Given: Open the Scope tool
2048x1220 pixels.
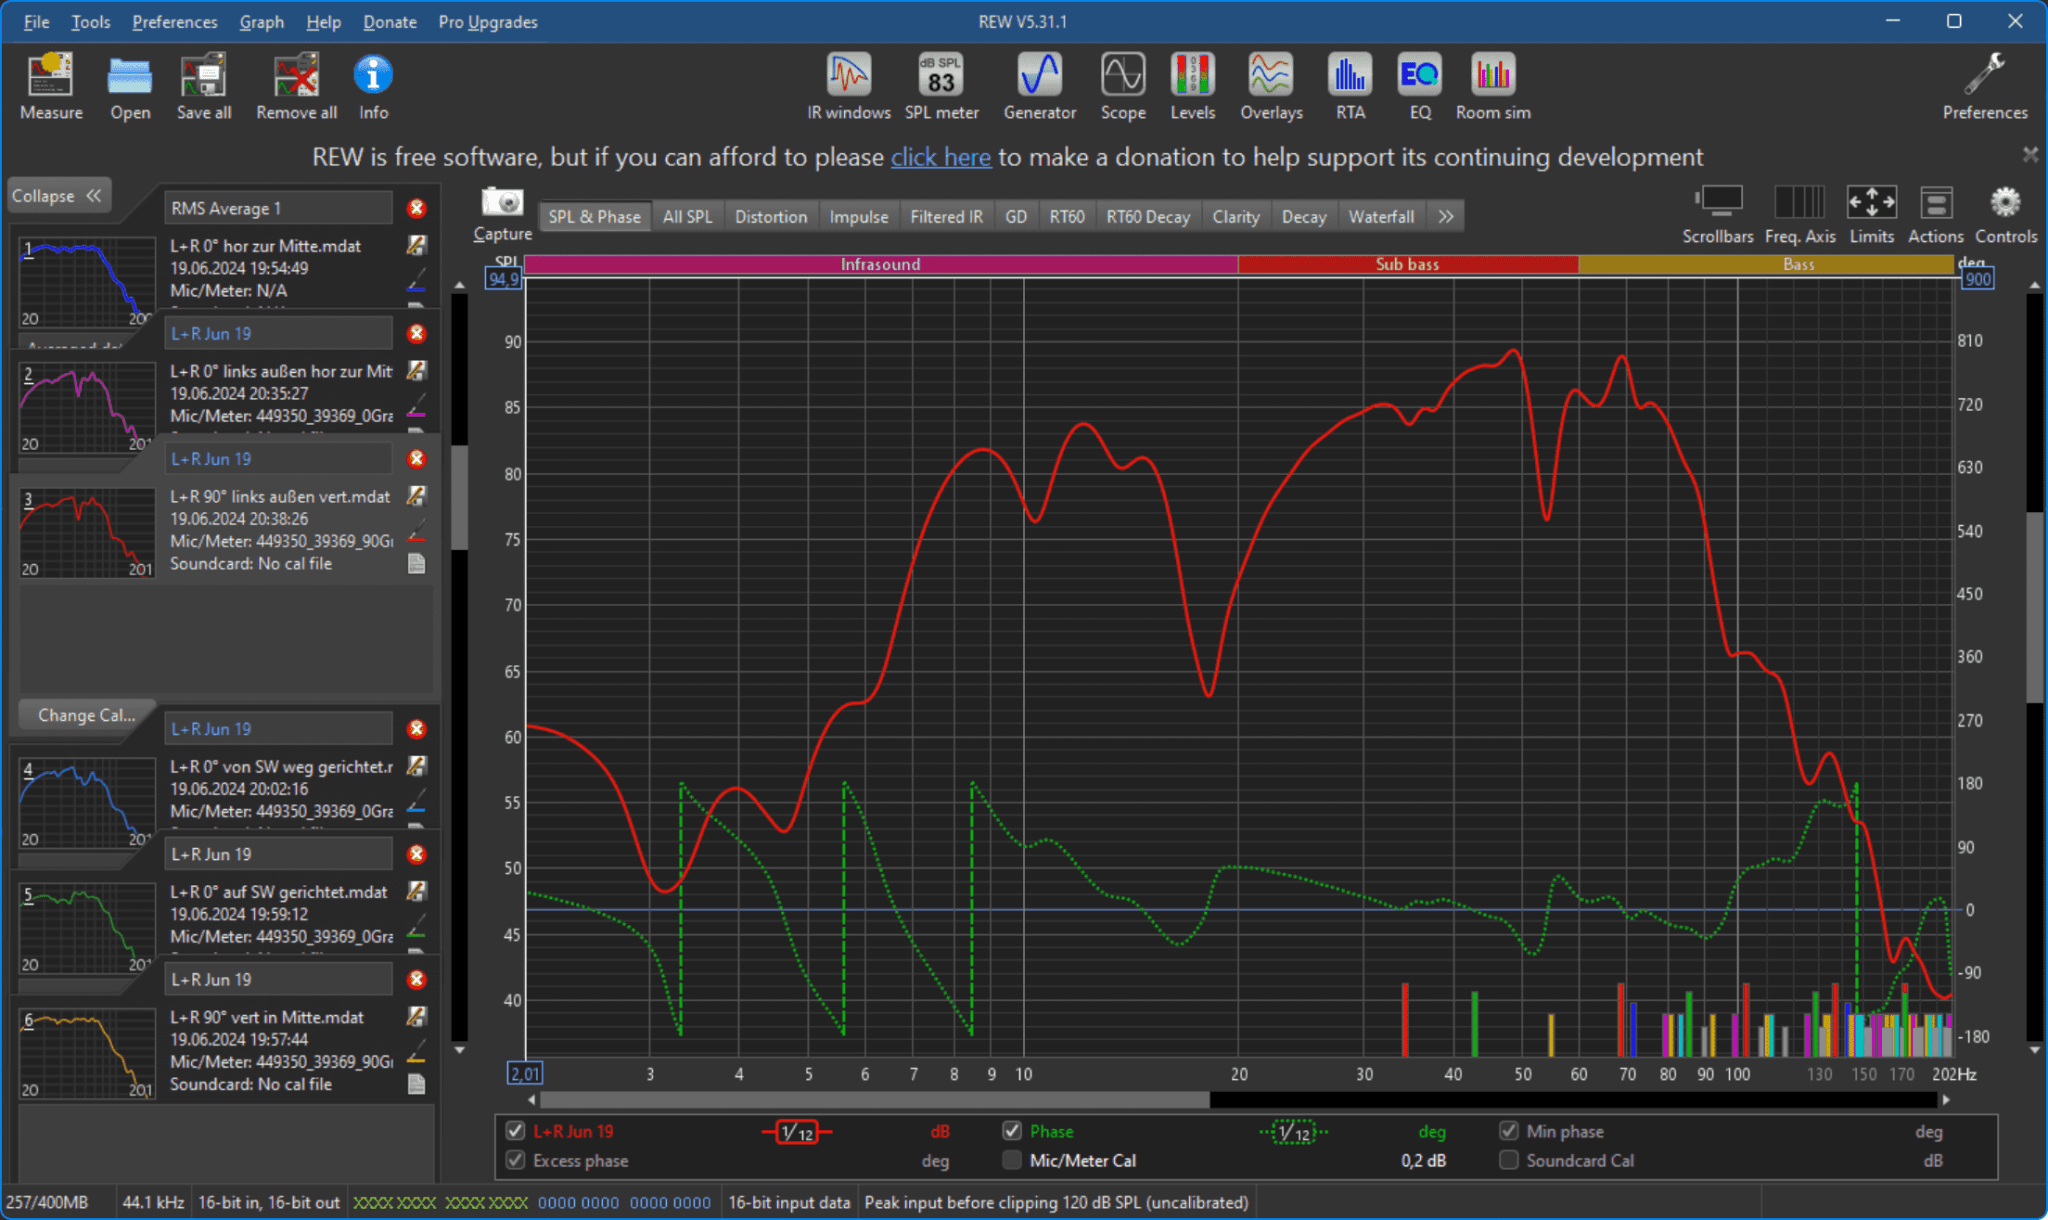Looking at the screenshot, I should coord(1123,86).
